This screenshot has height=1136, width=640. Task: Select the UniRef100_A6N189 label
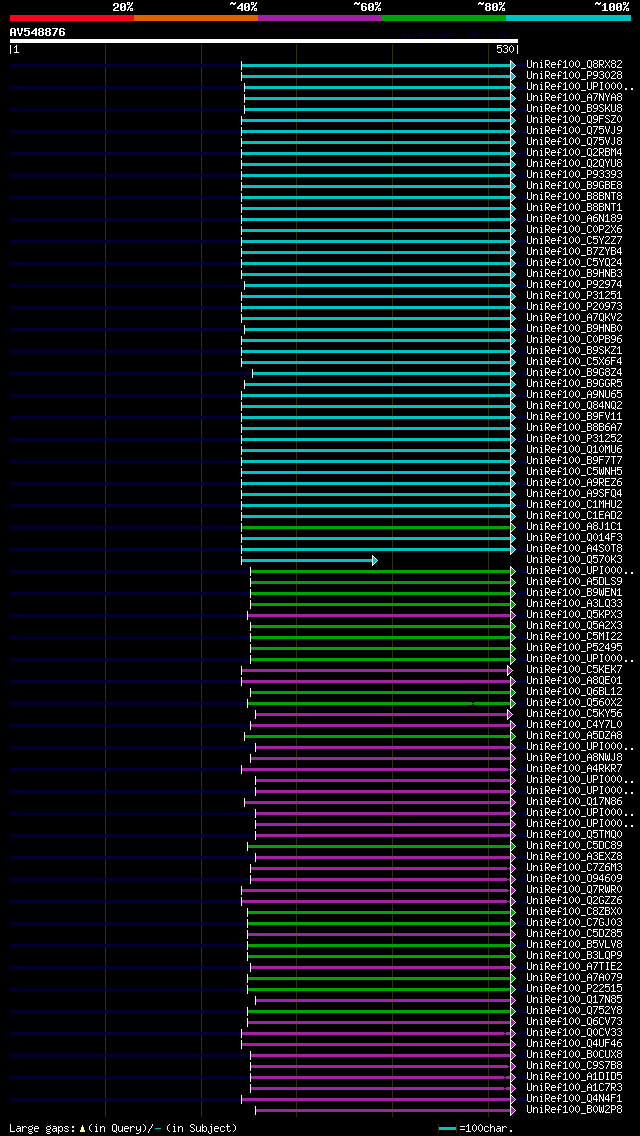click(574, 219)
